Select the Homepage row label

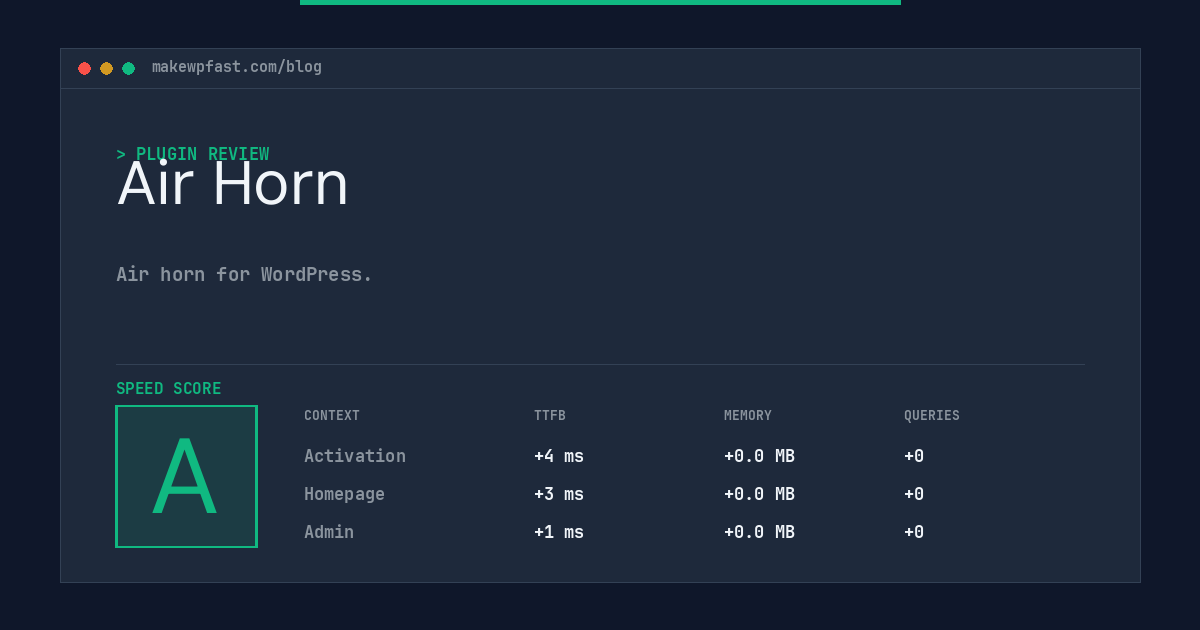[x=344, y=494]
